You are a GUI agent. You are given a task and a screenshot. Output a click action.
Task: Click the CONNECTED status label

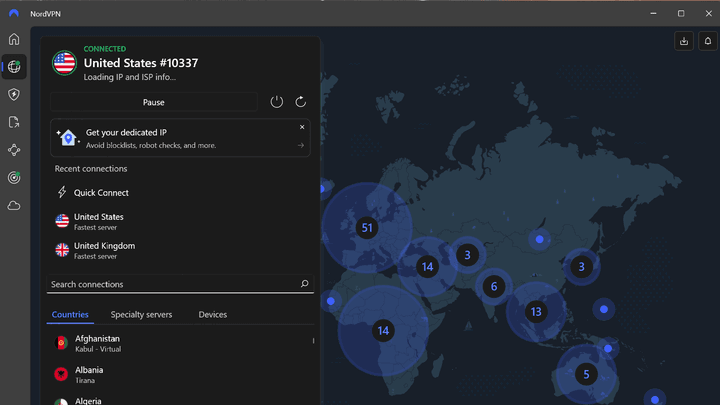(105, 49)
